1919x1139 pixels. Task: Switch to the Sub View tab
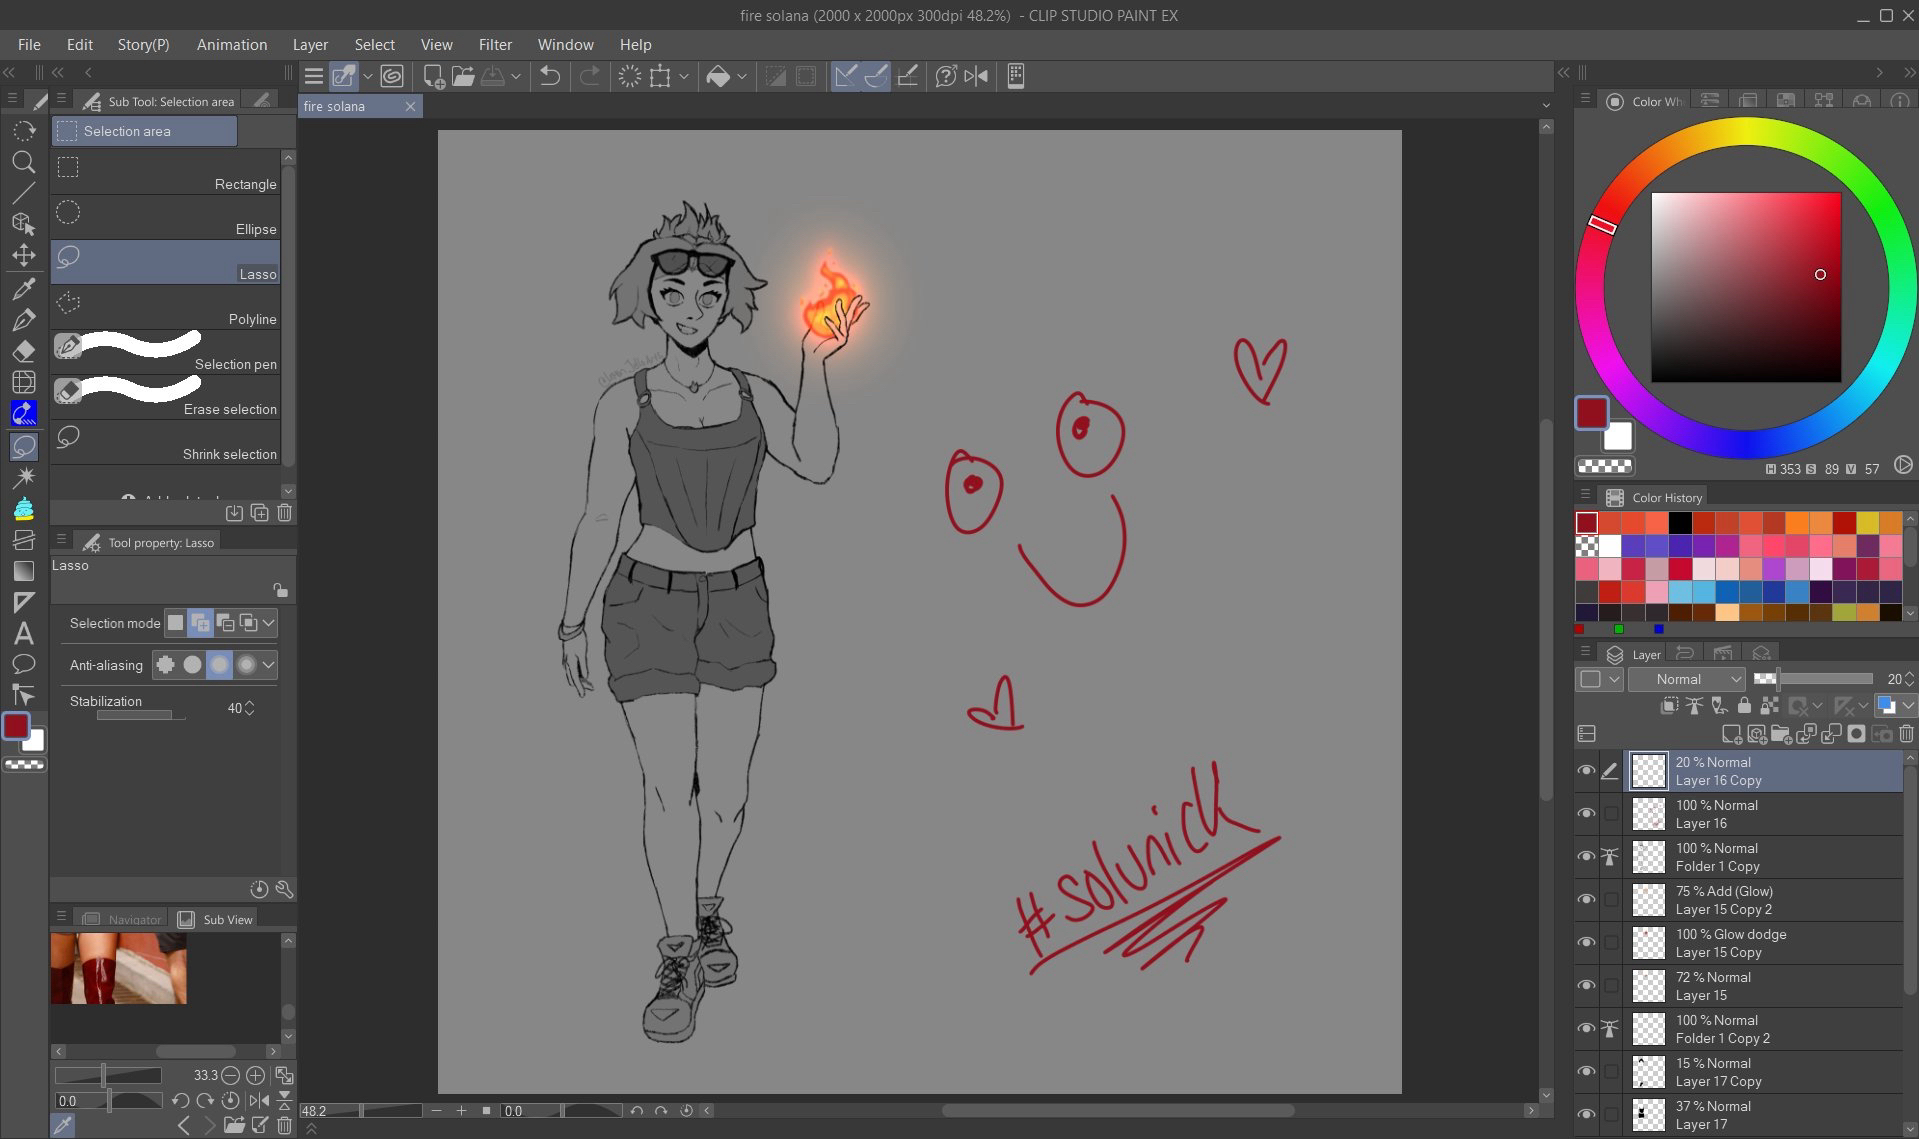pyautogui.click(x=227, y=919)
